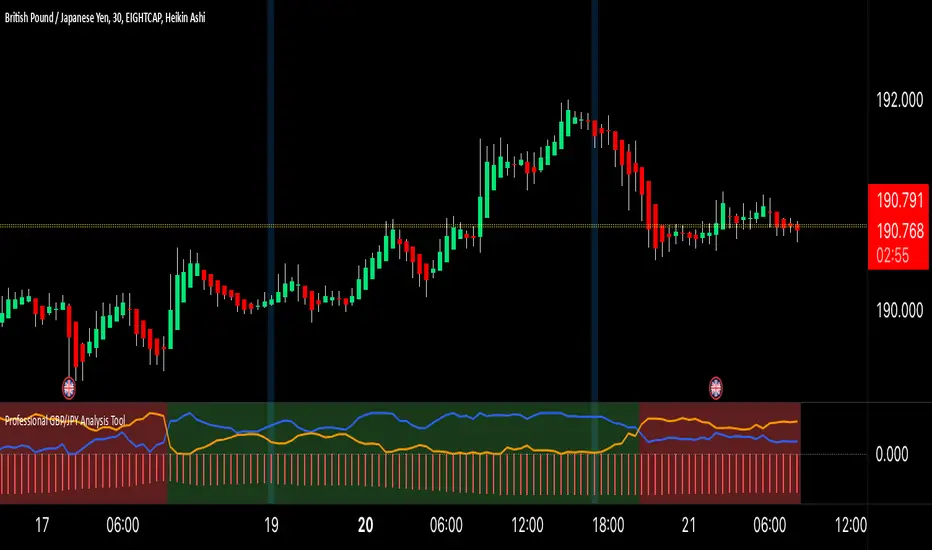Screen dimensions: 932x550
Task: Click the 190.768 price label on the axis
Action: (900, 231)
